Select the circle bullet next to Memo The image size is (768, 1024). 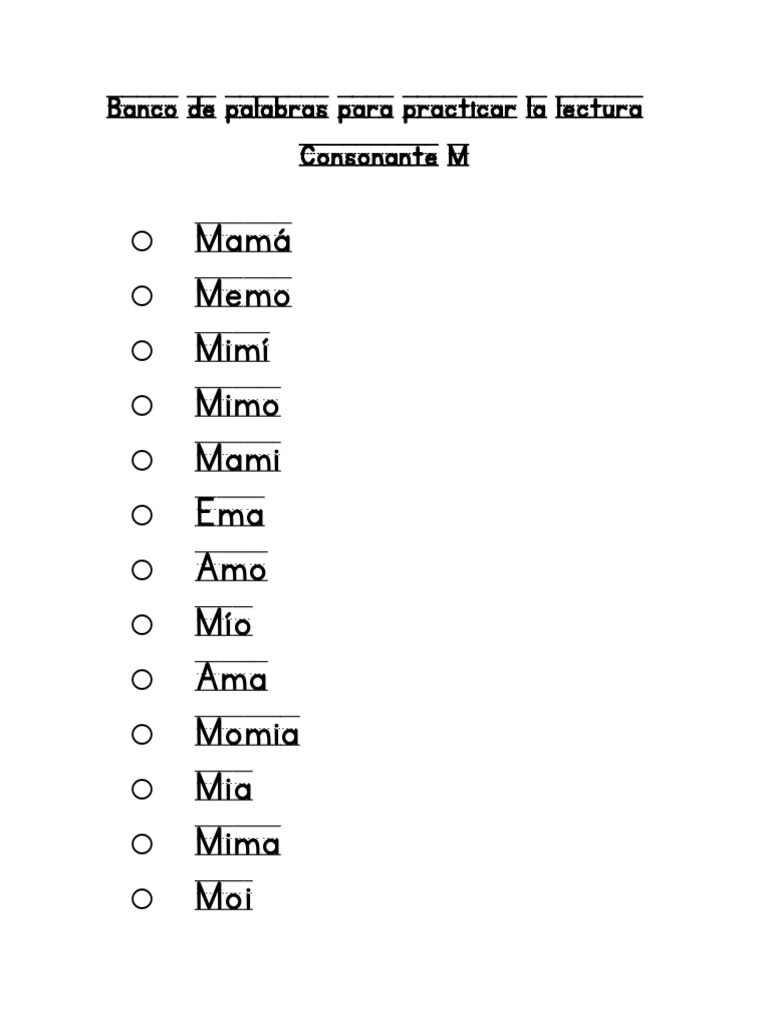[142, 296]
